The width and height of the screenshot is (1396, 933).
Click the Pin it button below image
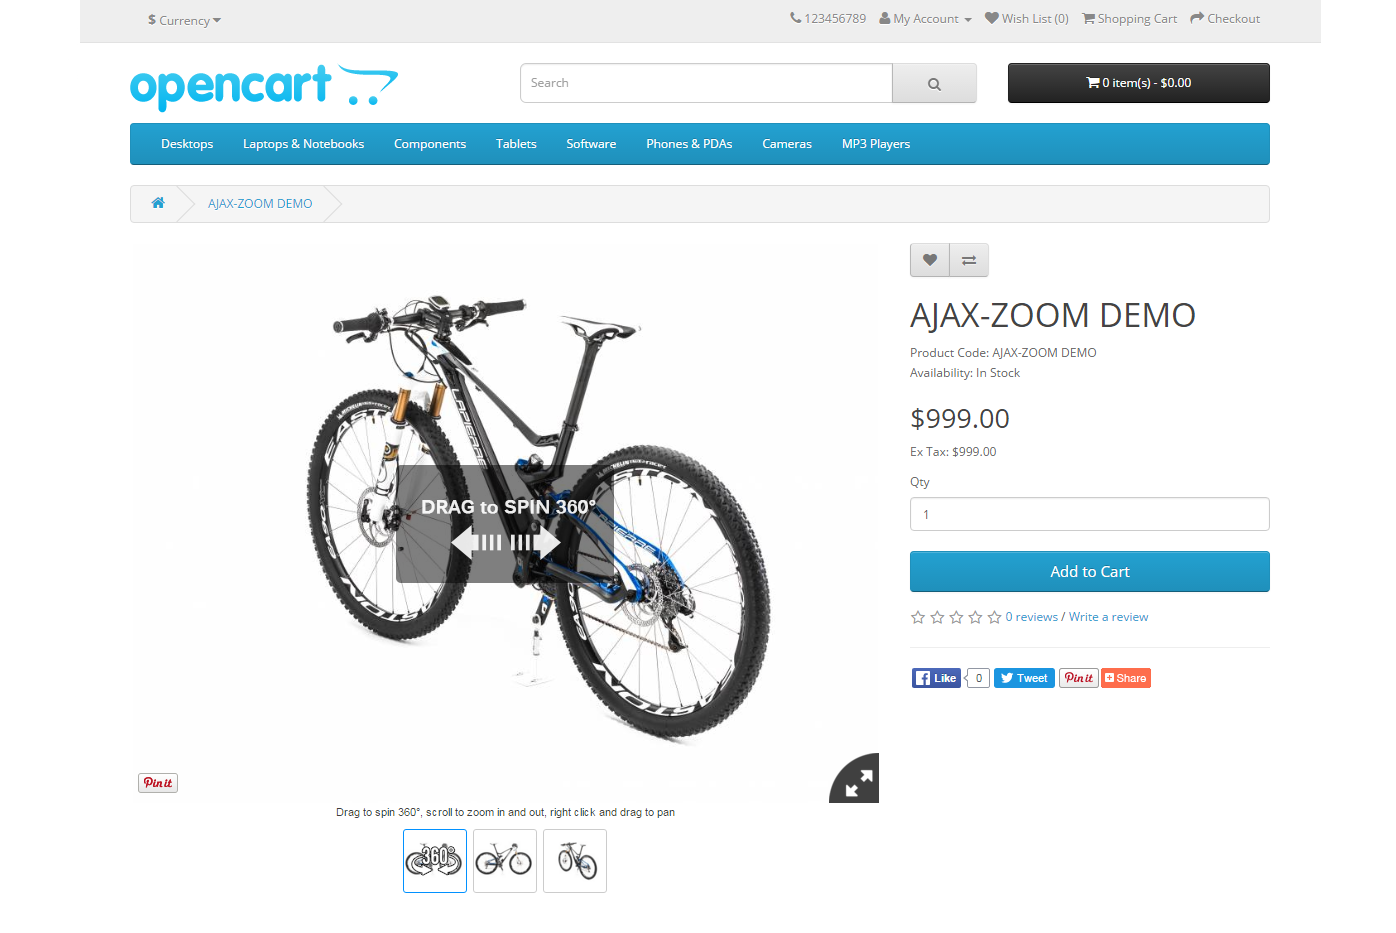tap(158, 783)
